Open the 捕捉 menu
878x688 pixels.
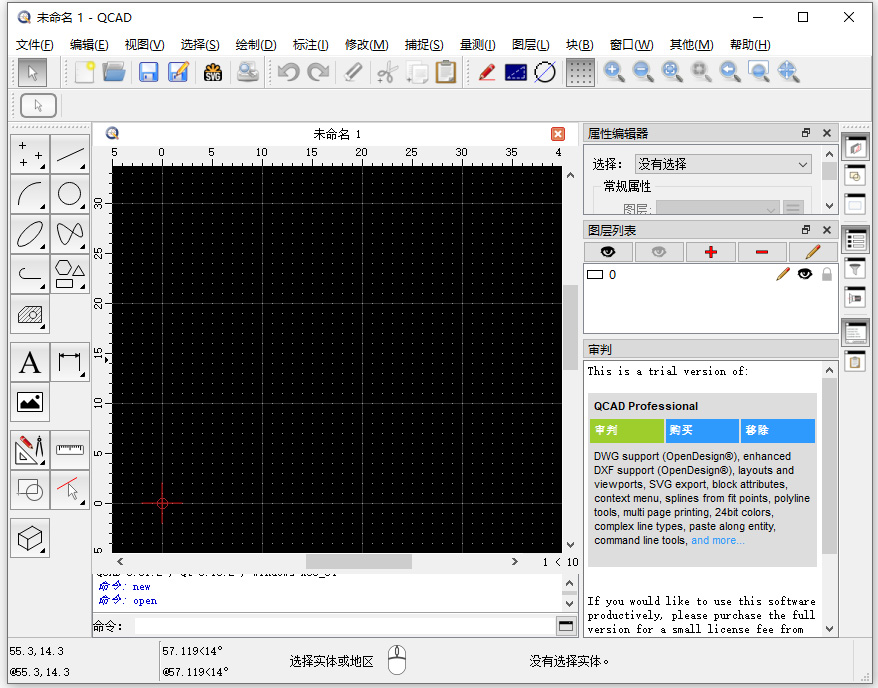point(424,44)
